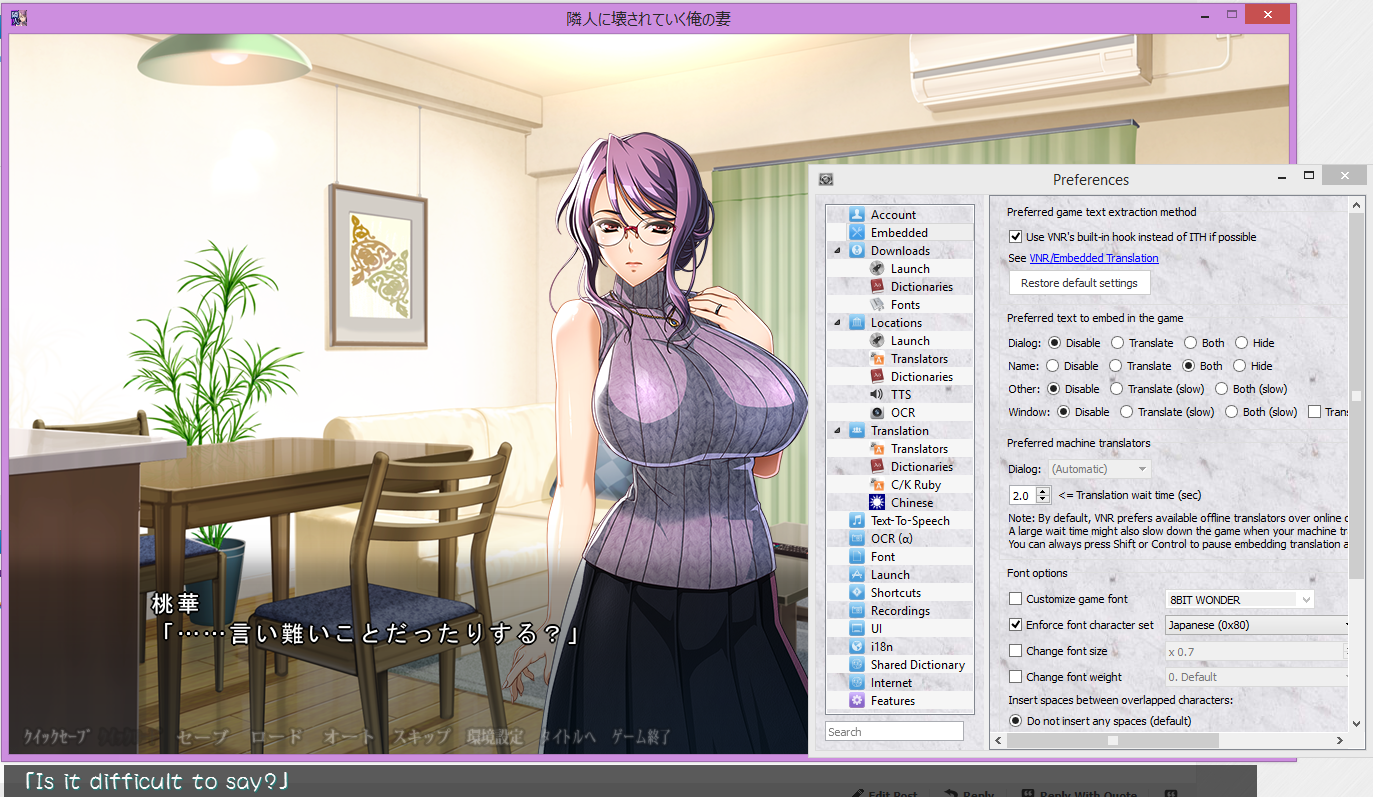
Task: Open the Launch icon under Downloads
Action: [x=877, y=268]
